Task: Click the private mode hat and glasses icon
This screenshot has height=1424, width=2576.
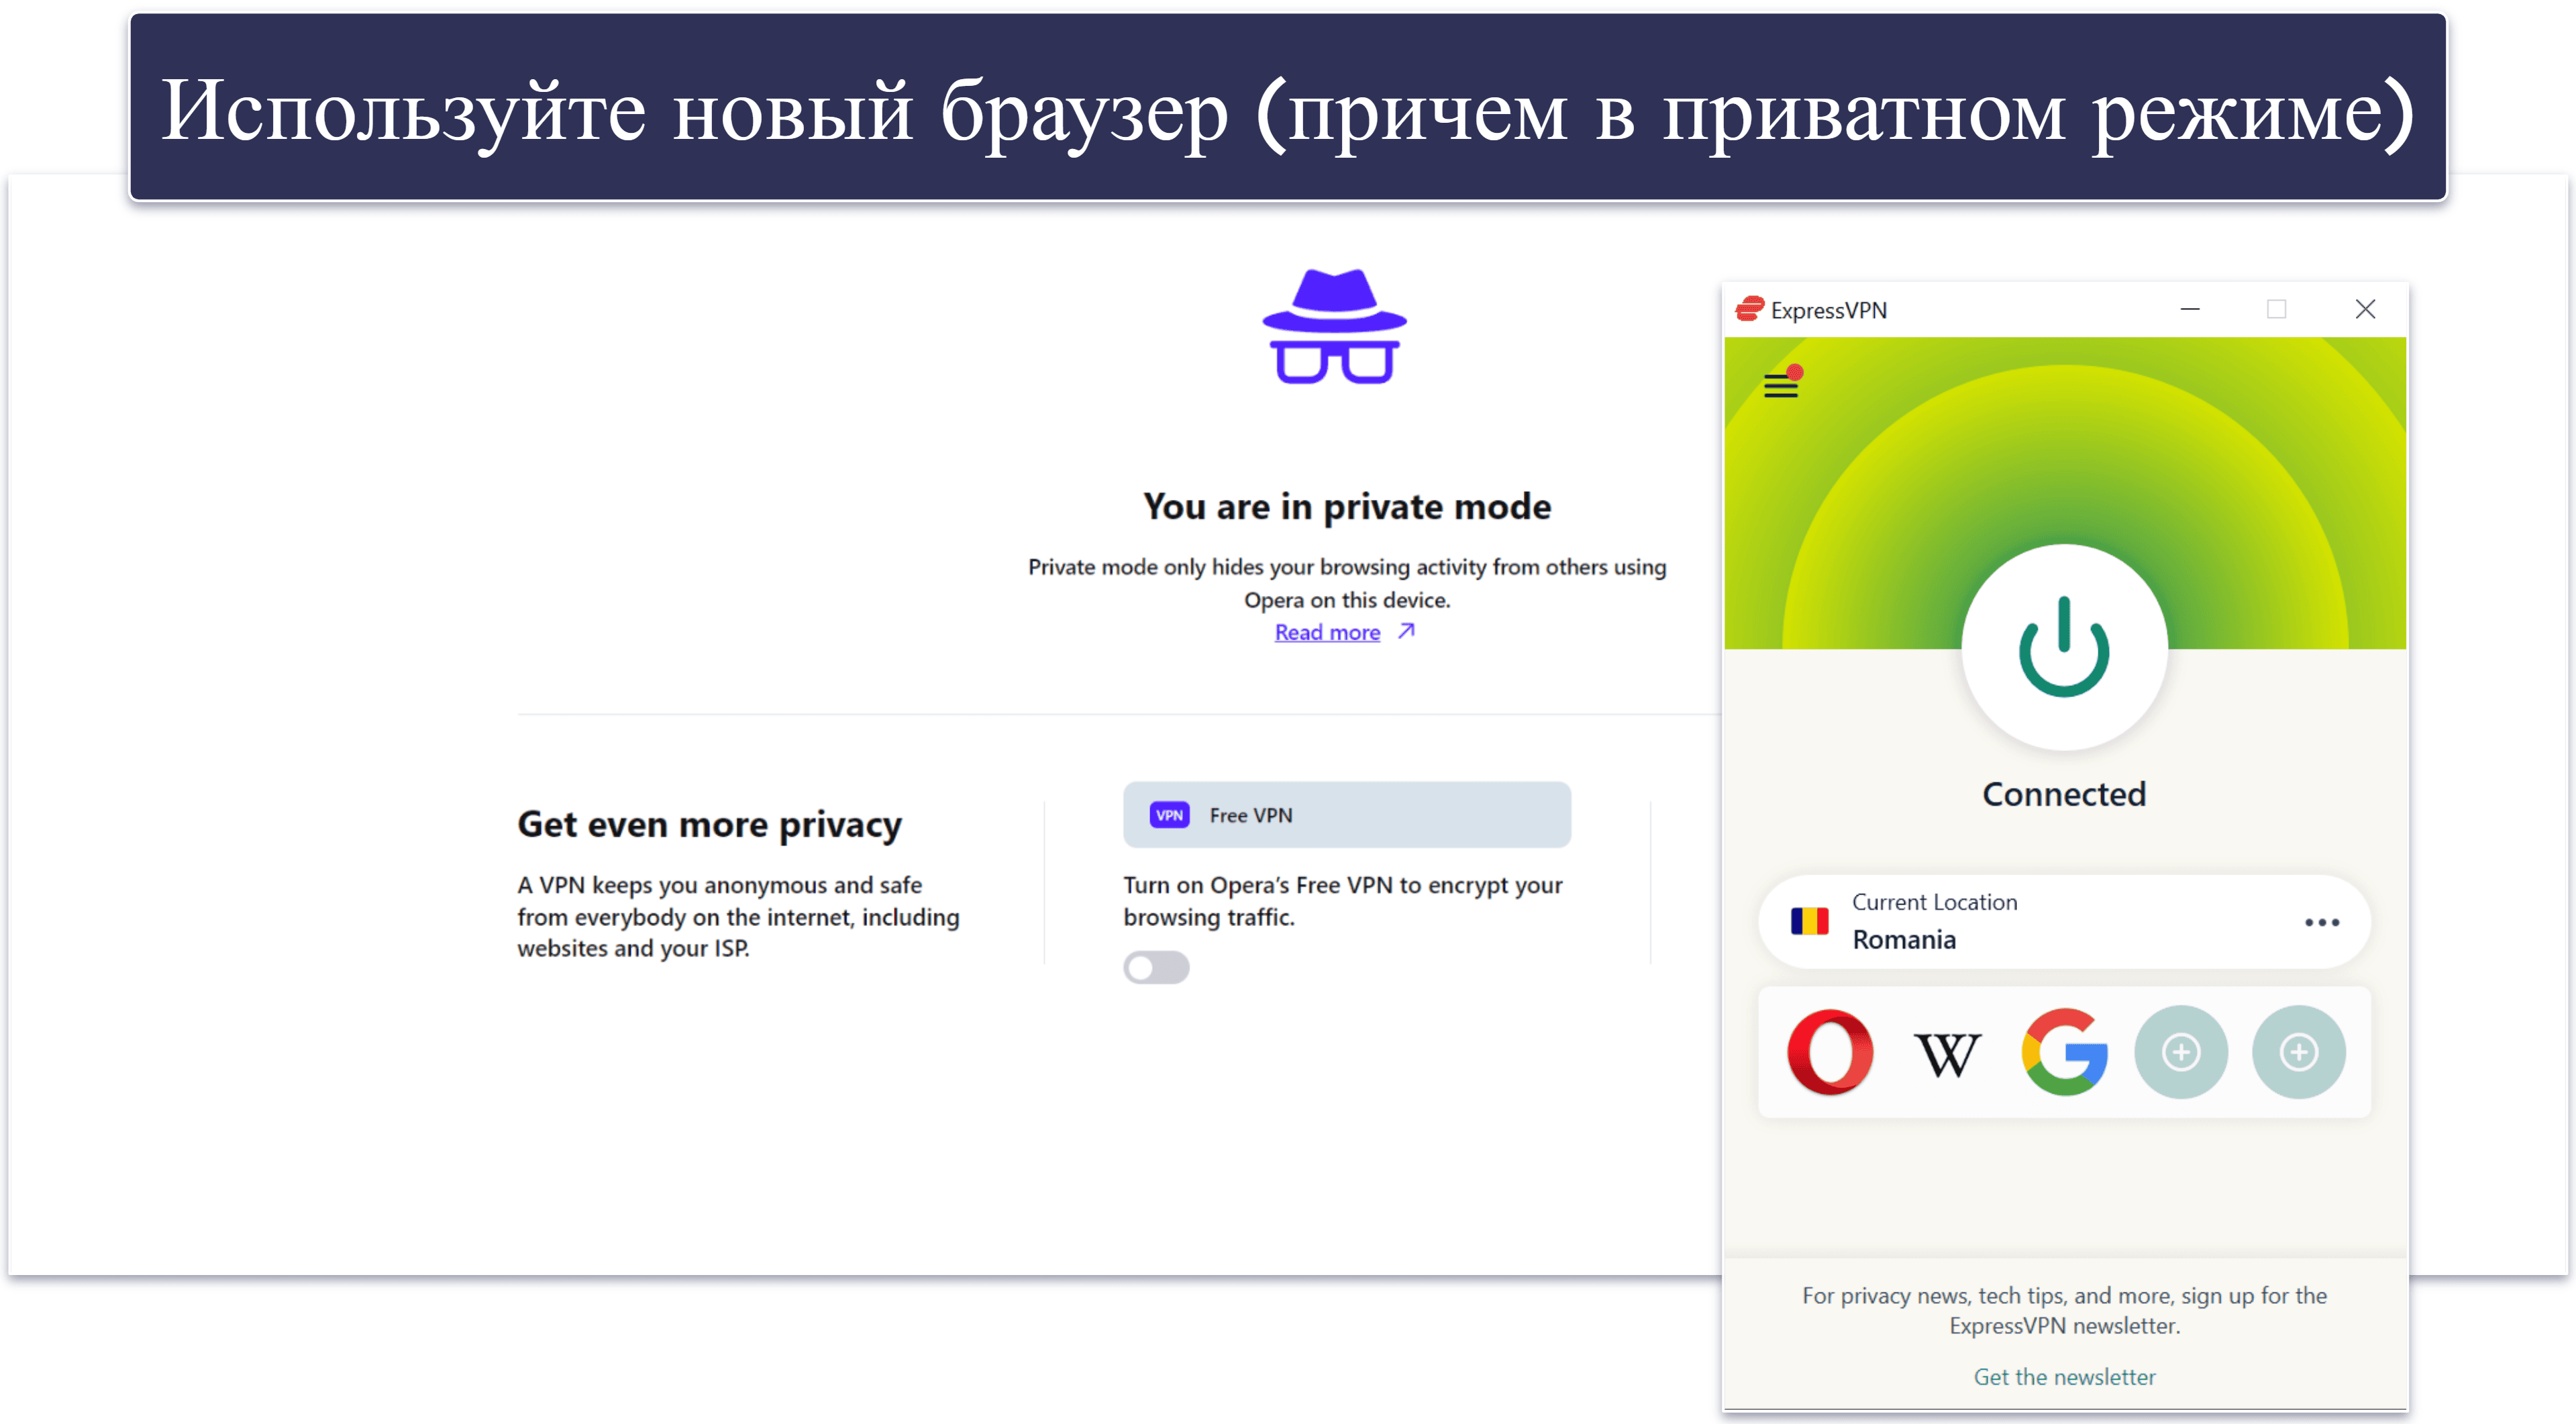Action: 1334,326
